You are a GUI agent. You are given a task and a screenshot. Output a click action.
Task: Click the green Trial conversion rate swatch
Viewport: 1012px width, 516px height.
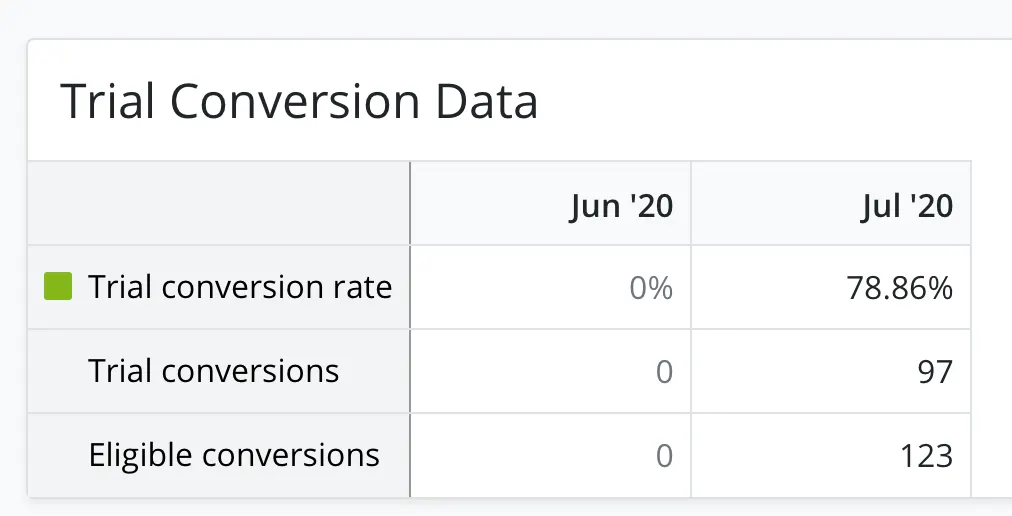pos(58,288)
